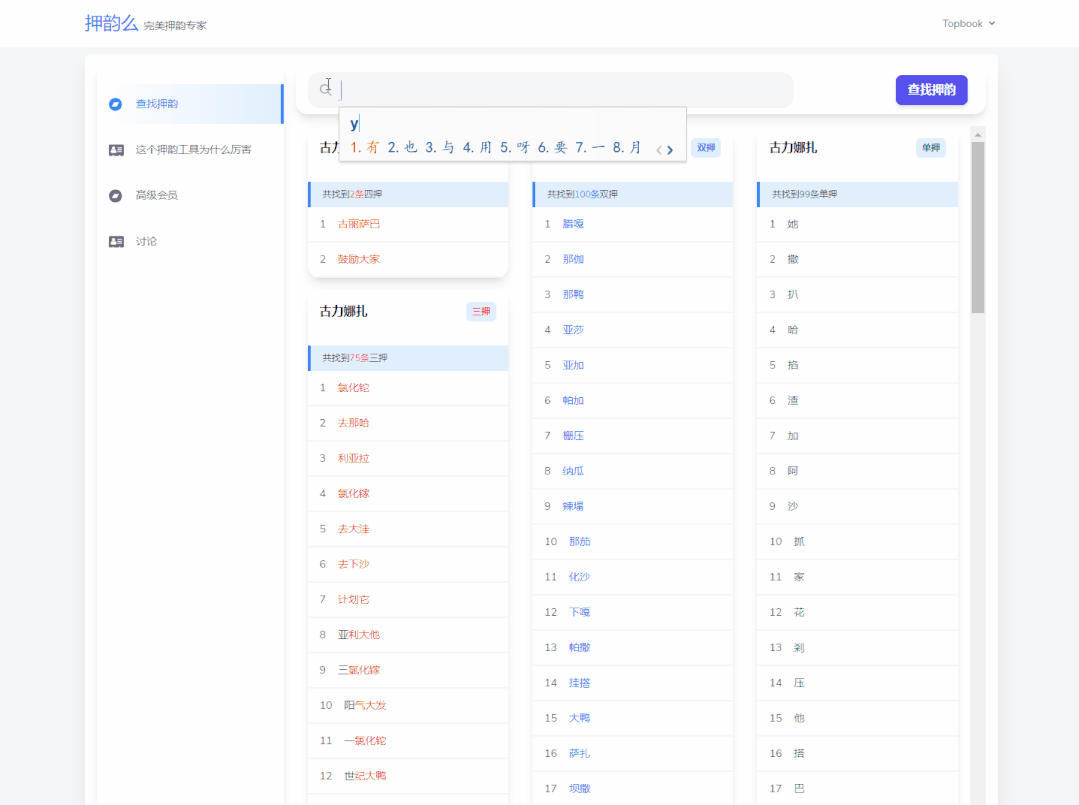
Task: Select single-rhyme result 巴
Action: [799, 789]
